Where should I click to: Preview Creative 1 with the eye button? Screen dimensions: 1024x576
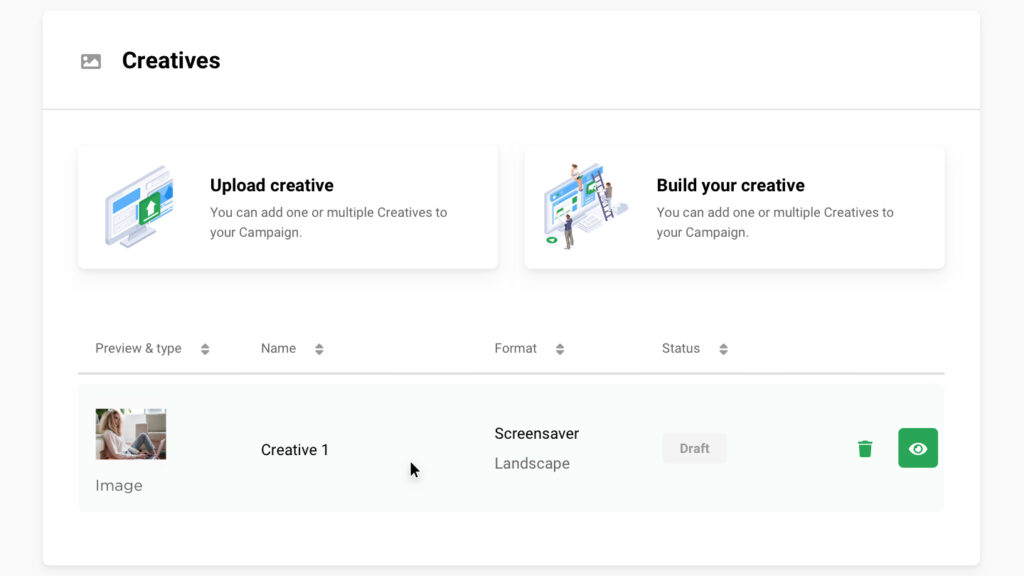tap(917, 448)
